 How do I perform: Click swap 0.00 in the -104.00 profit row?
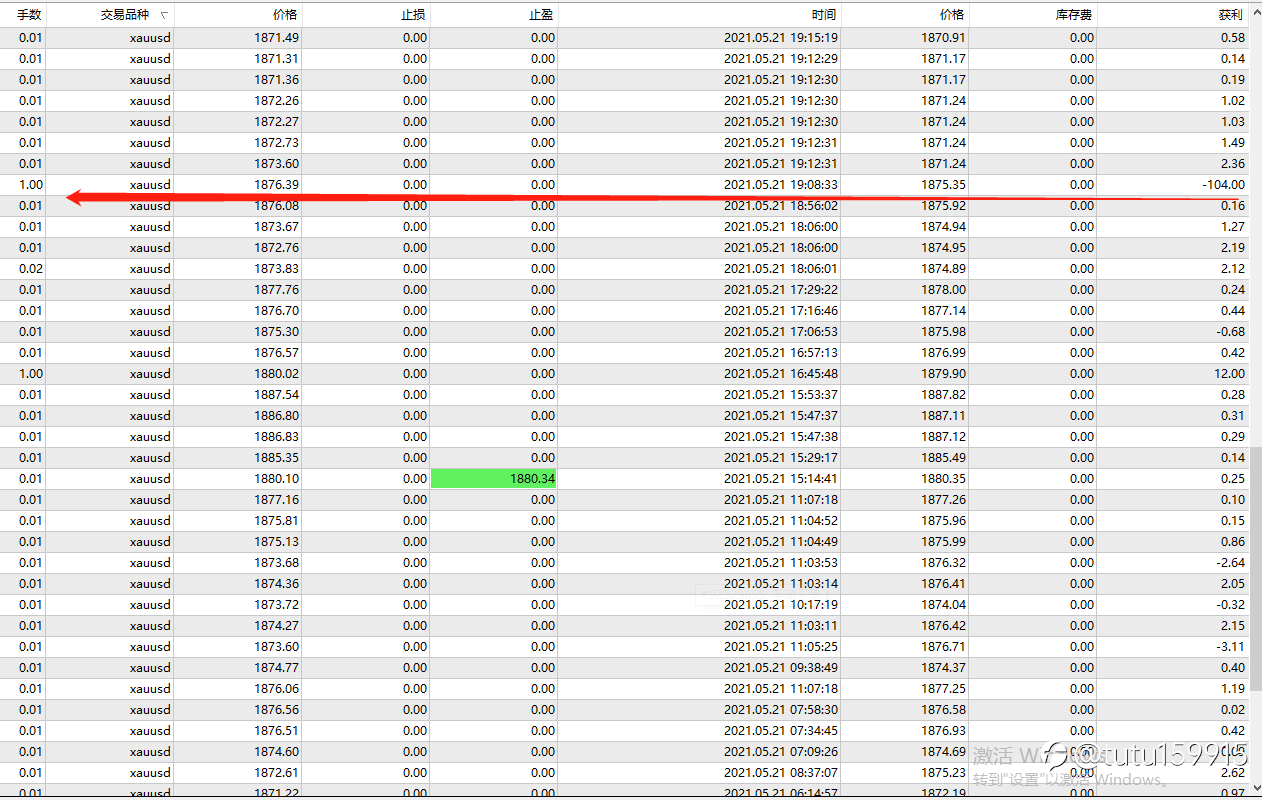1082,185
